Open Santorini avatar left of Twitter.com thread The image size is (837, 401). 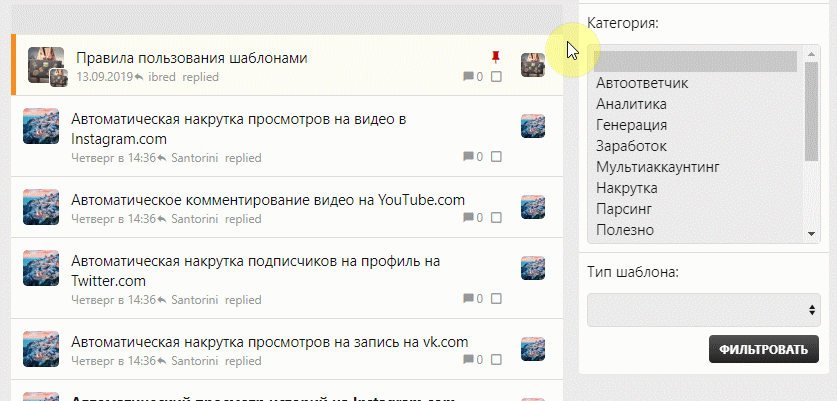pos(41,268)
